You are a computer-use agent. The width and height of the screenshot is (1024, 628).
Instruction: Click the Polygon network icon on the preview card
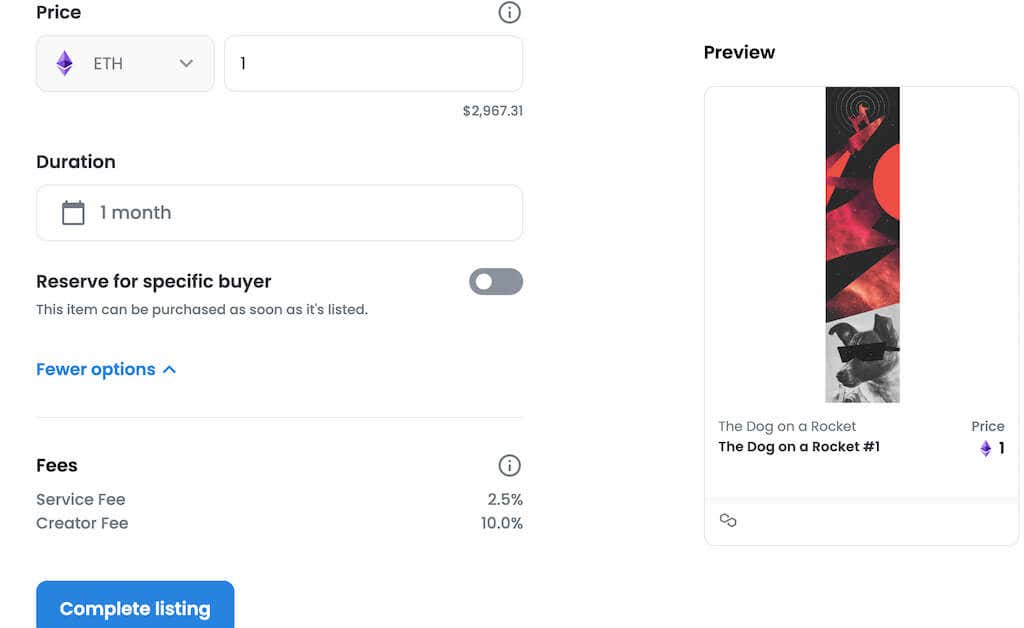[728, 520]
